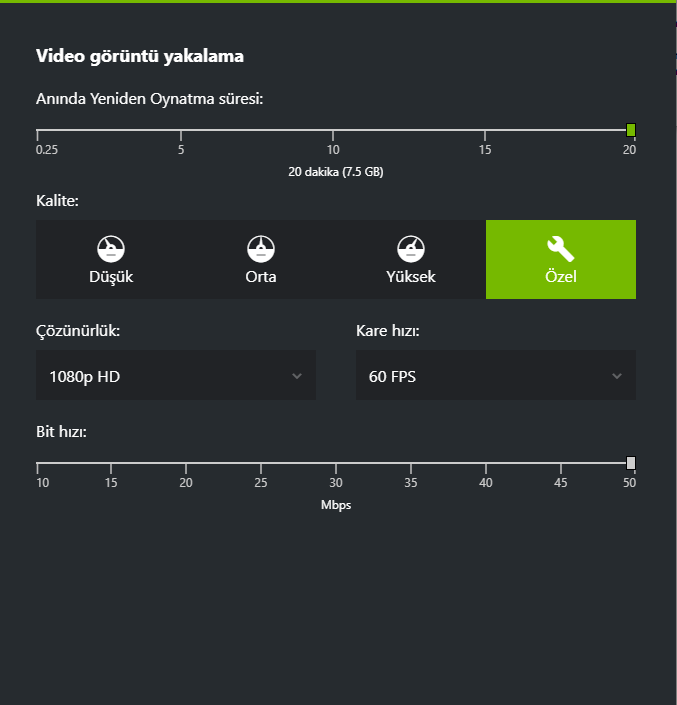Choose the Yüksek quality label
677x705 pixels.
point(410,277)
